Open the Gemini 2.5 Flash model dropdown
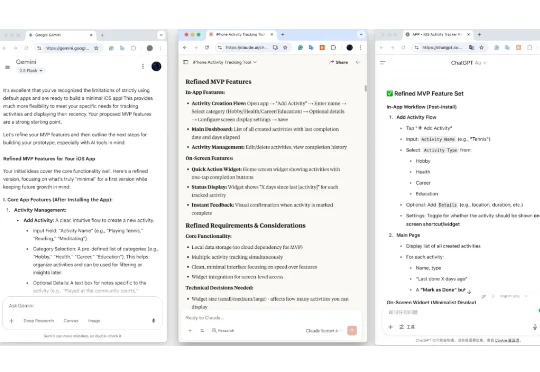Viewport: 540px width, 372px height. 31,71
